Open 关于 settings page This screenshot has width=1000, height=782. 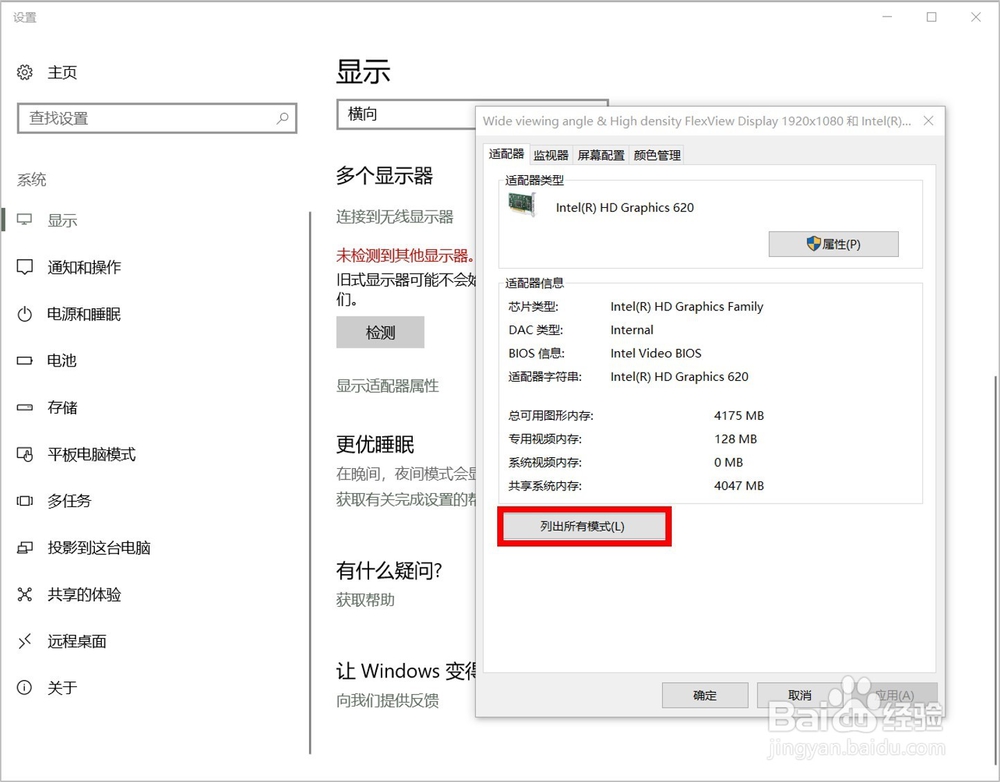point(62,688)
